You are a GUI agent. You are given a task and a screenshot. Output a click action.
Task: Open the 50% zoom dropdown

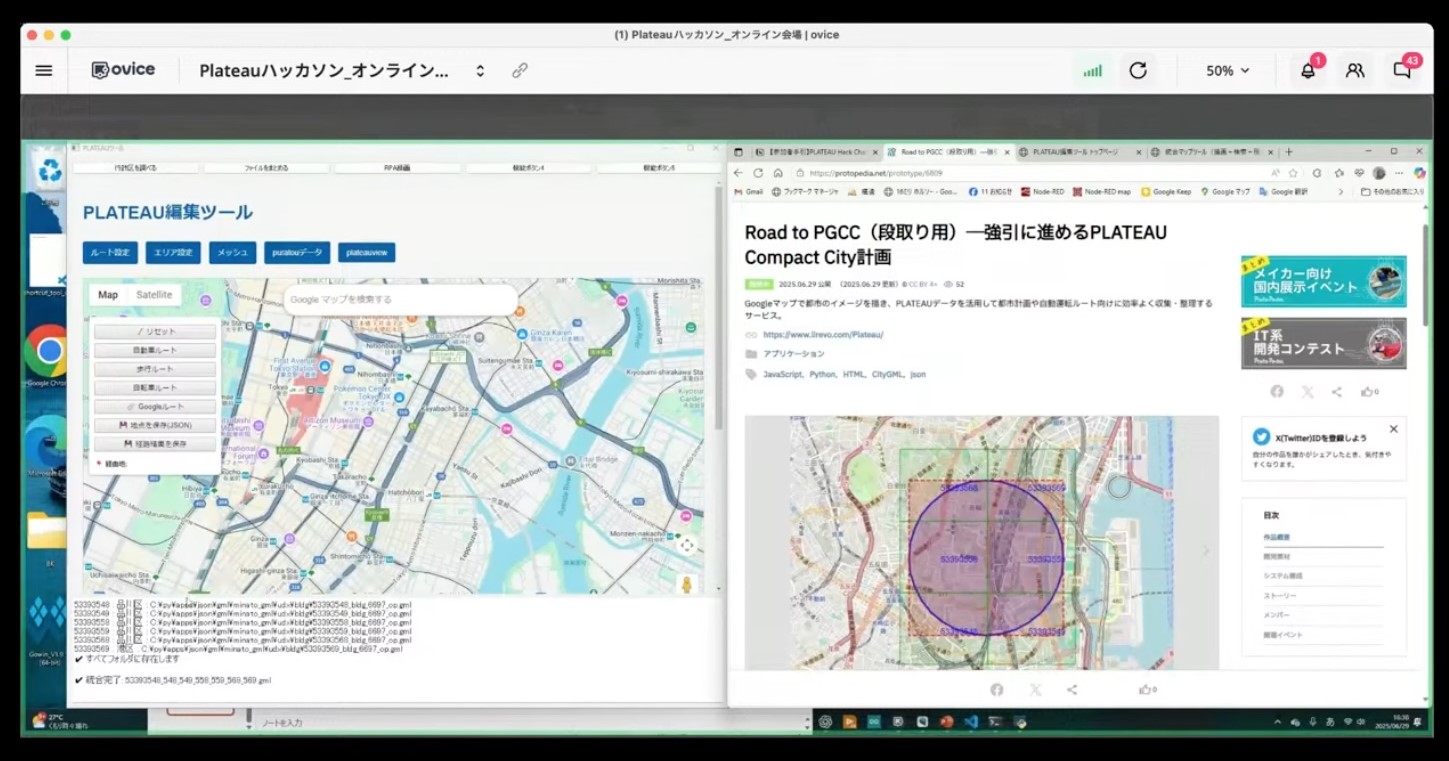[1227, 71]
